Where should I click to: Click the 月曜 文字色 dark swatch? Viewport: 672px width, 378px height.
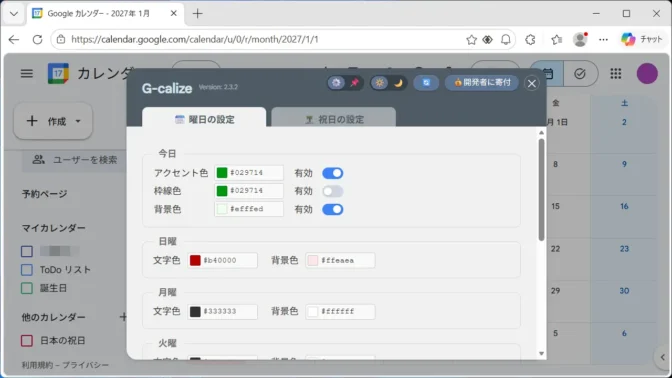(x=195, y=311)
